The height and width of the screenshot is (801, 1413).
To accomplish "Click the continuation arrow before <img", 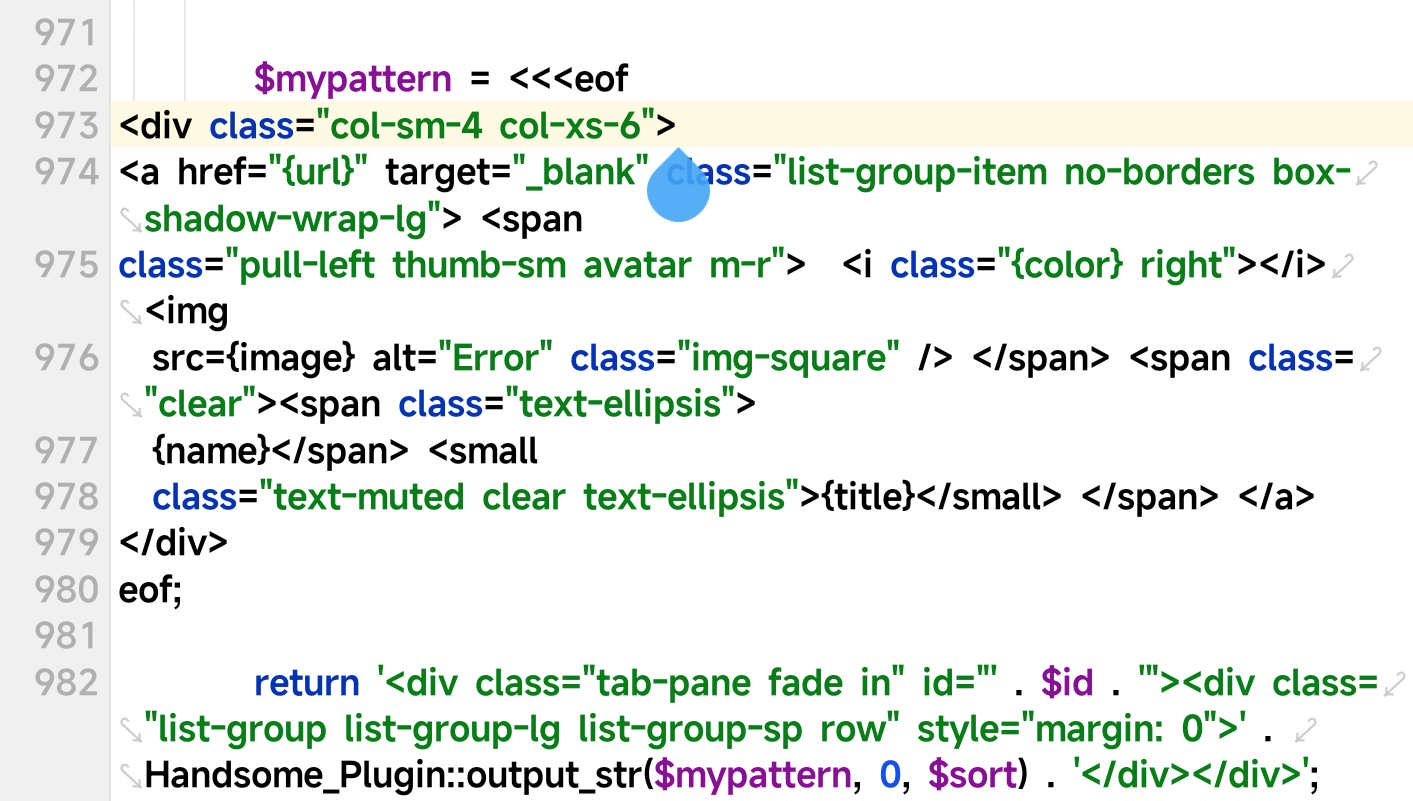I will coord(131,312).
